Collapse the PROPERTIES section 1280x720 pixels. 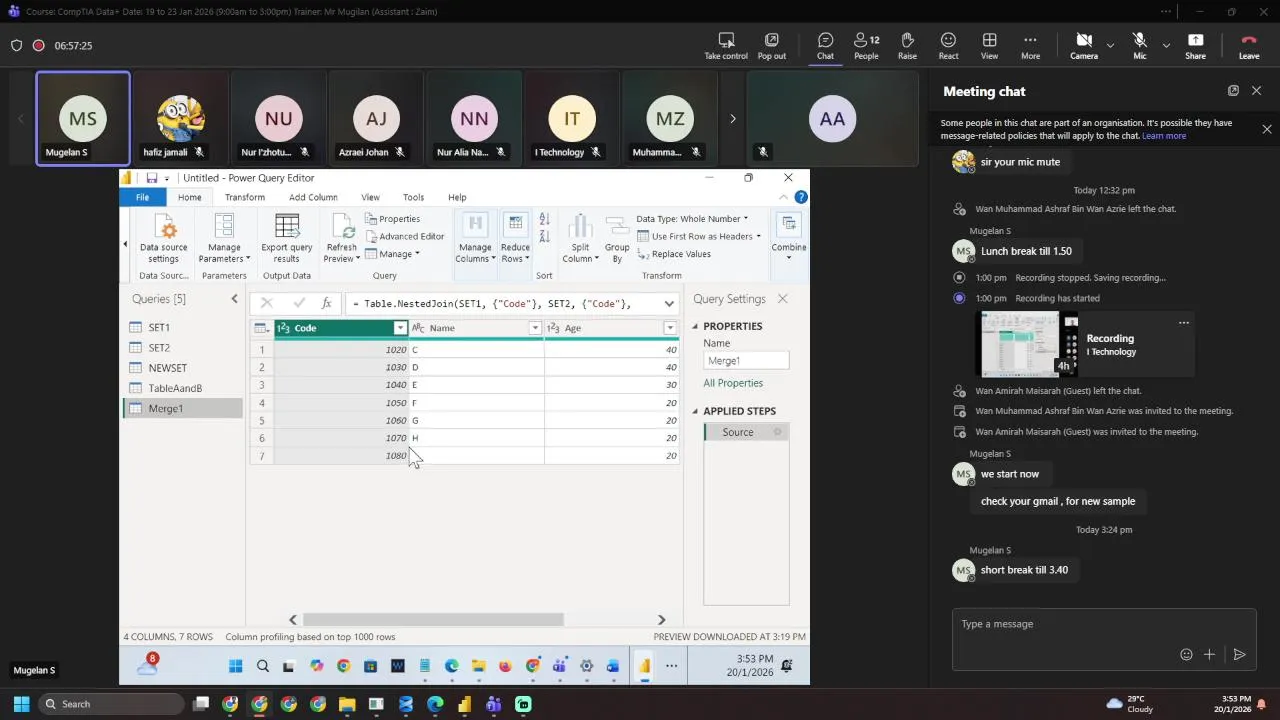(x=695, y=326)
